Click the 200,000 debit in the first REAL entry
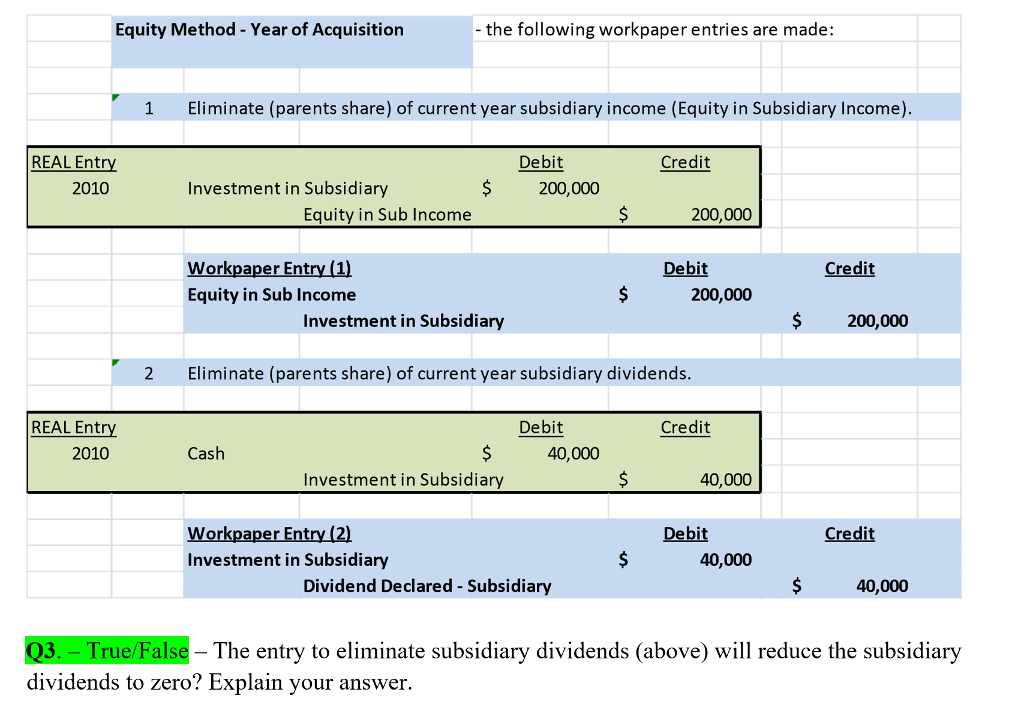The image size is (1024, 704). pos(568,189)
